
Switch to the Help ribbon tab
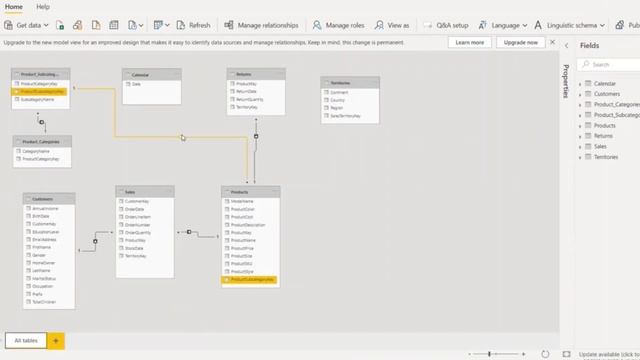pyautogui.click(x=43, y=7)
